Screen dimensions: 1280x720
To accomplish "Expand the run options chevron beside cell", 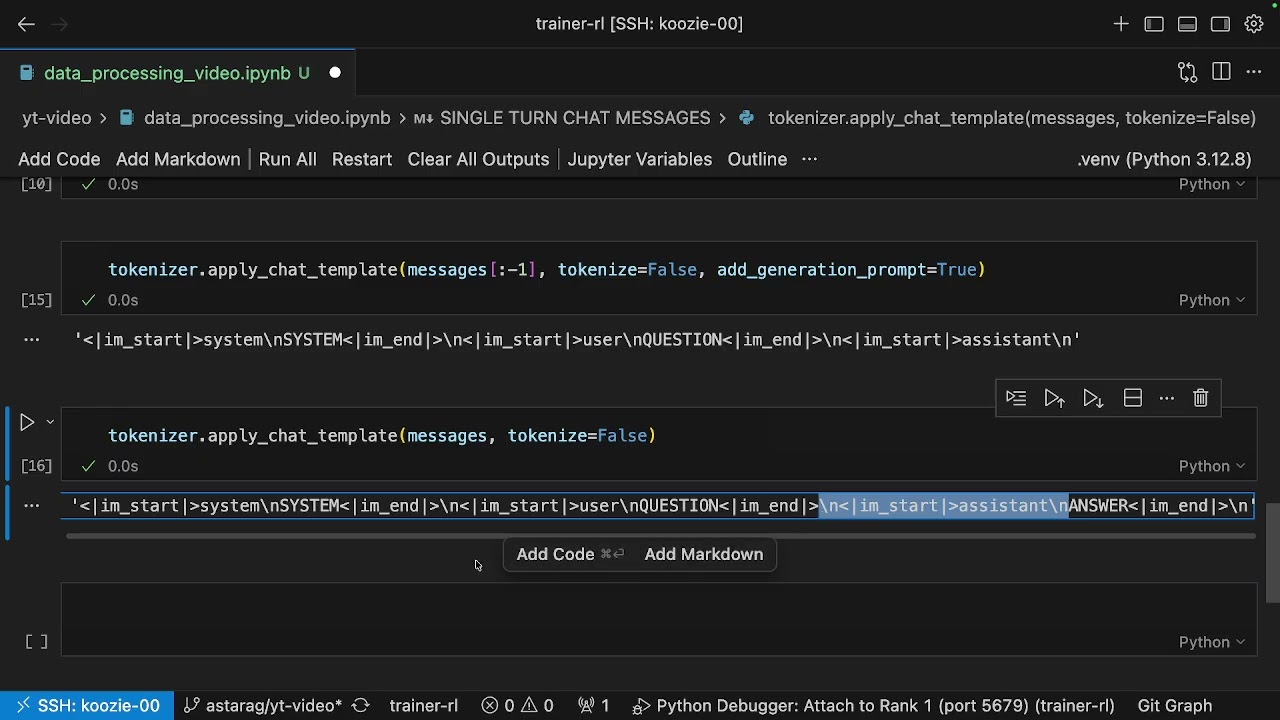I will 49,423.
